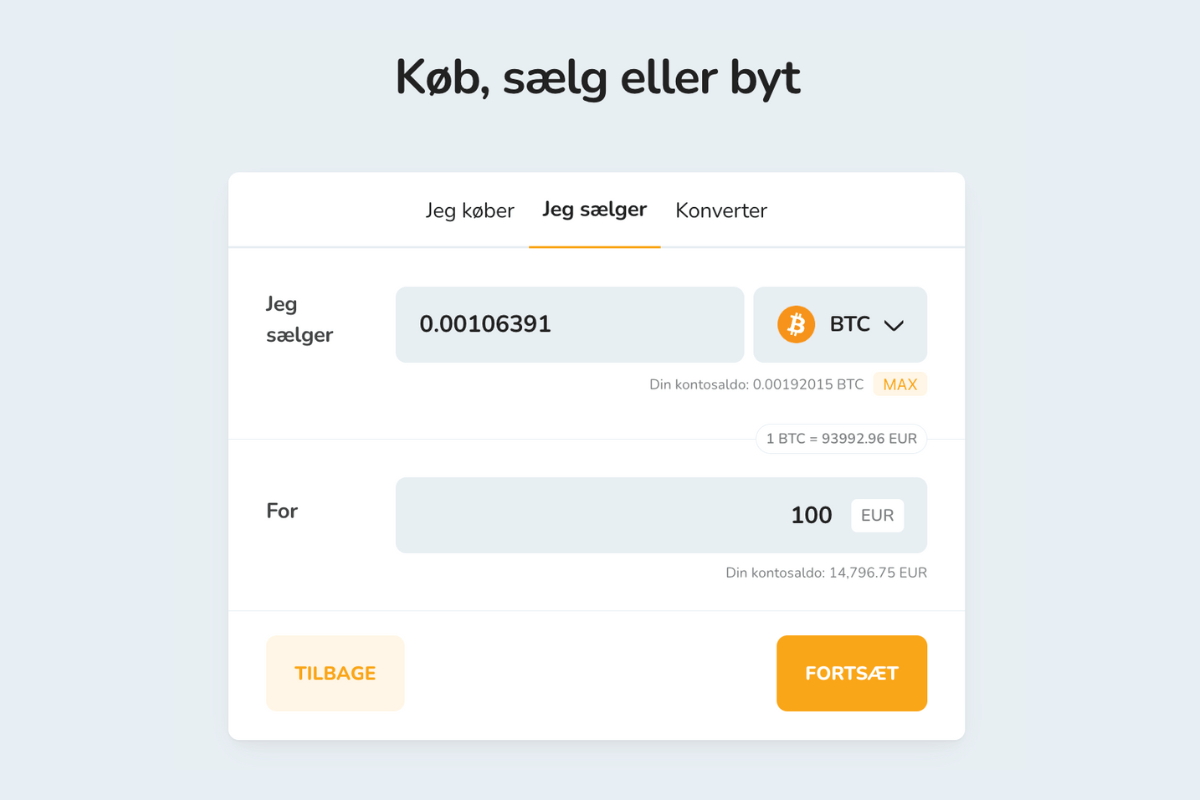The height and width of the screenshot is (800, 1200).
Task: Open the Jeg sælger tab
Action: point(594,210)
